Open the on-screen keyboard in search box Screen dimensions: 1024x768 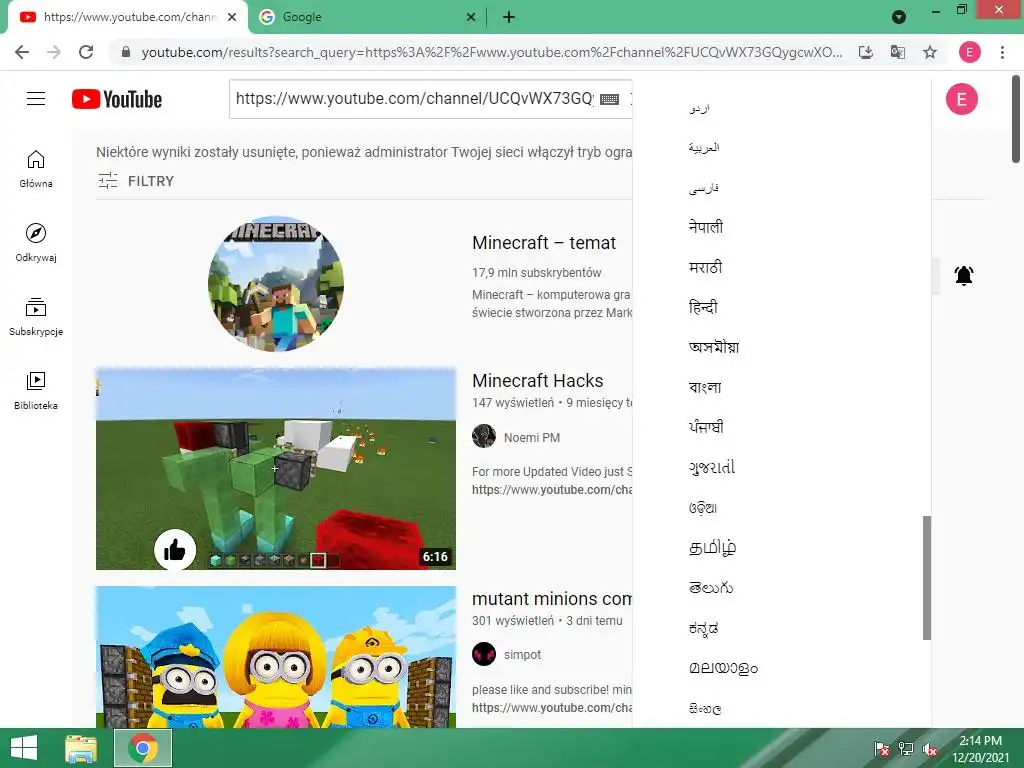point(609,99)
